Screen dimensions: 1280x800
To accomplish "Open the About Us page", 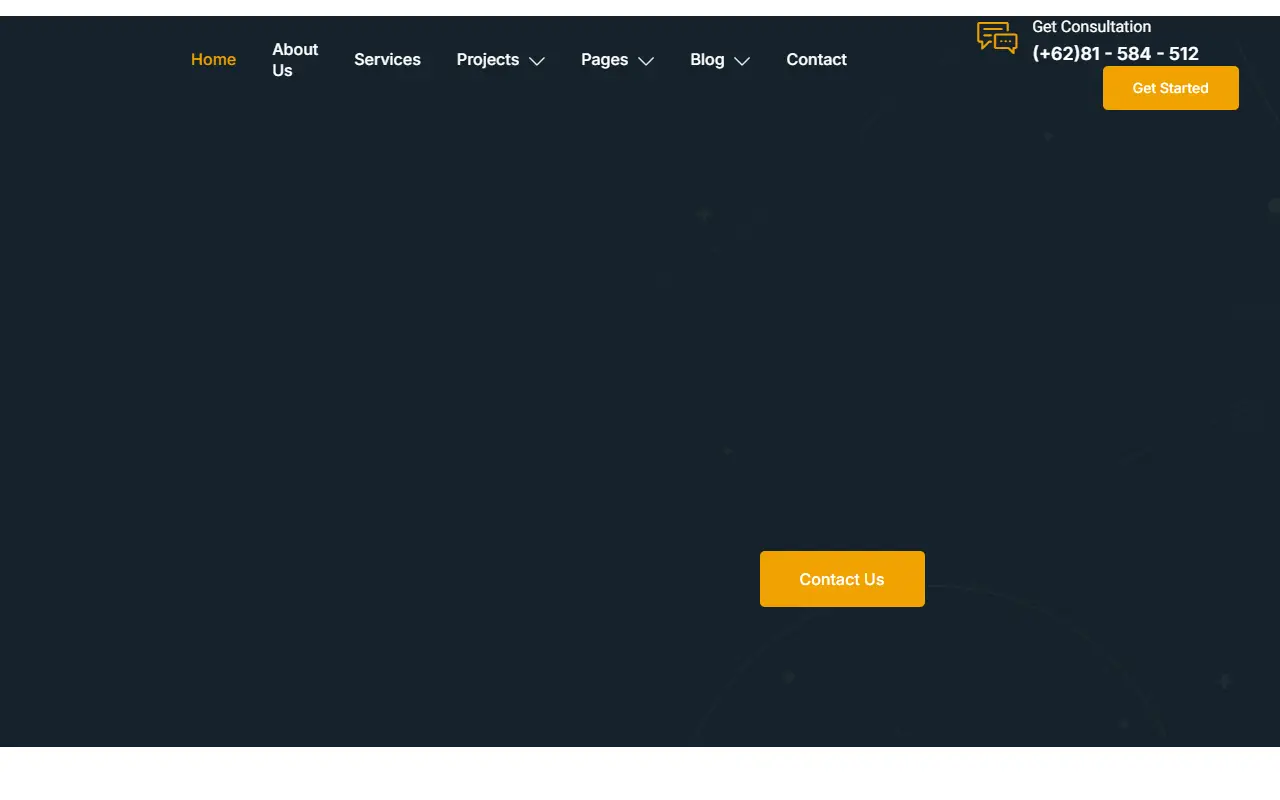I will click(x=295, y=60).
